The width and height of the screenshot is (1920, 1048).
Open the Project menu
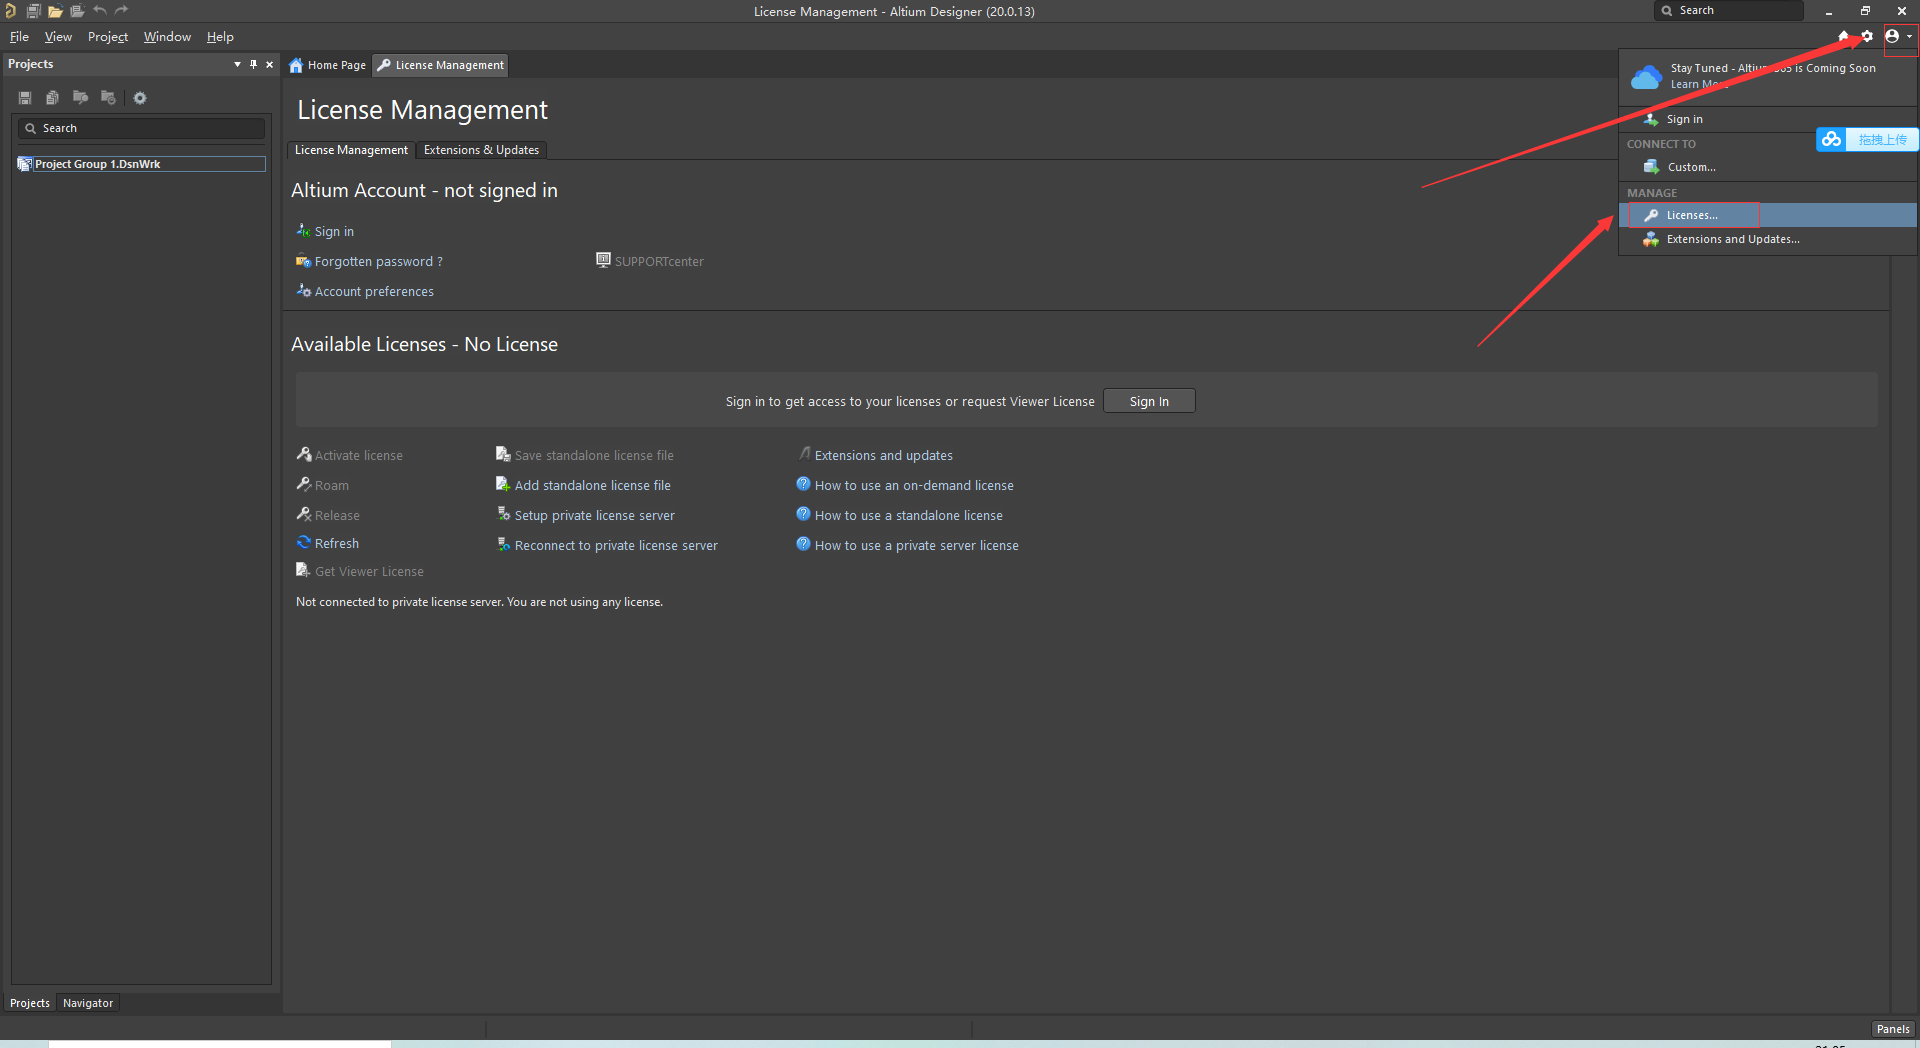pos(108,37)
